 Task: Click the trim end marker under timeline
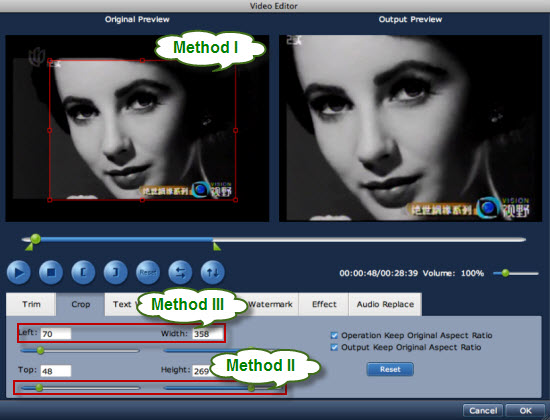pos(217,247)
